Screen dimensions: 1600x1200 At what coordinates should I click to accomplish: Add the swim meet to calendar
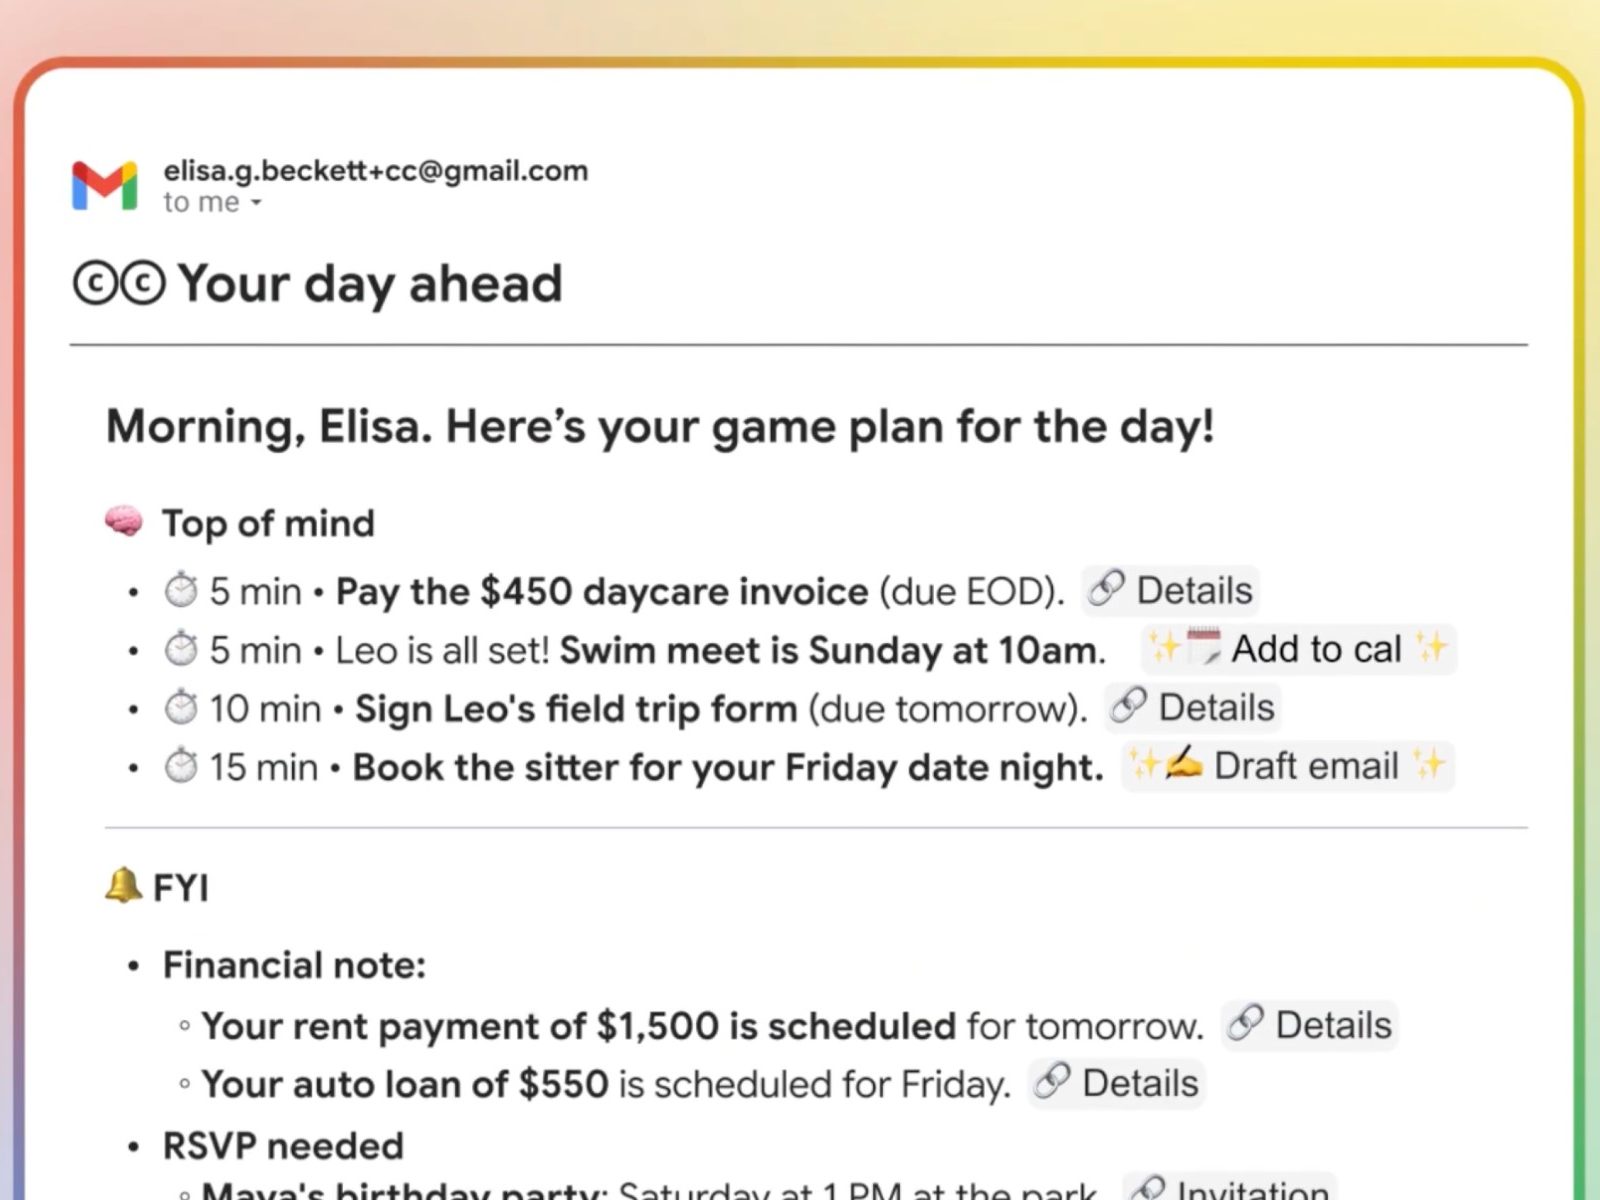[x=1298, y=649]
